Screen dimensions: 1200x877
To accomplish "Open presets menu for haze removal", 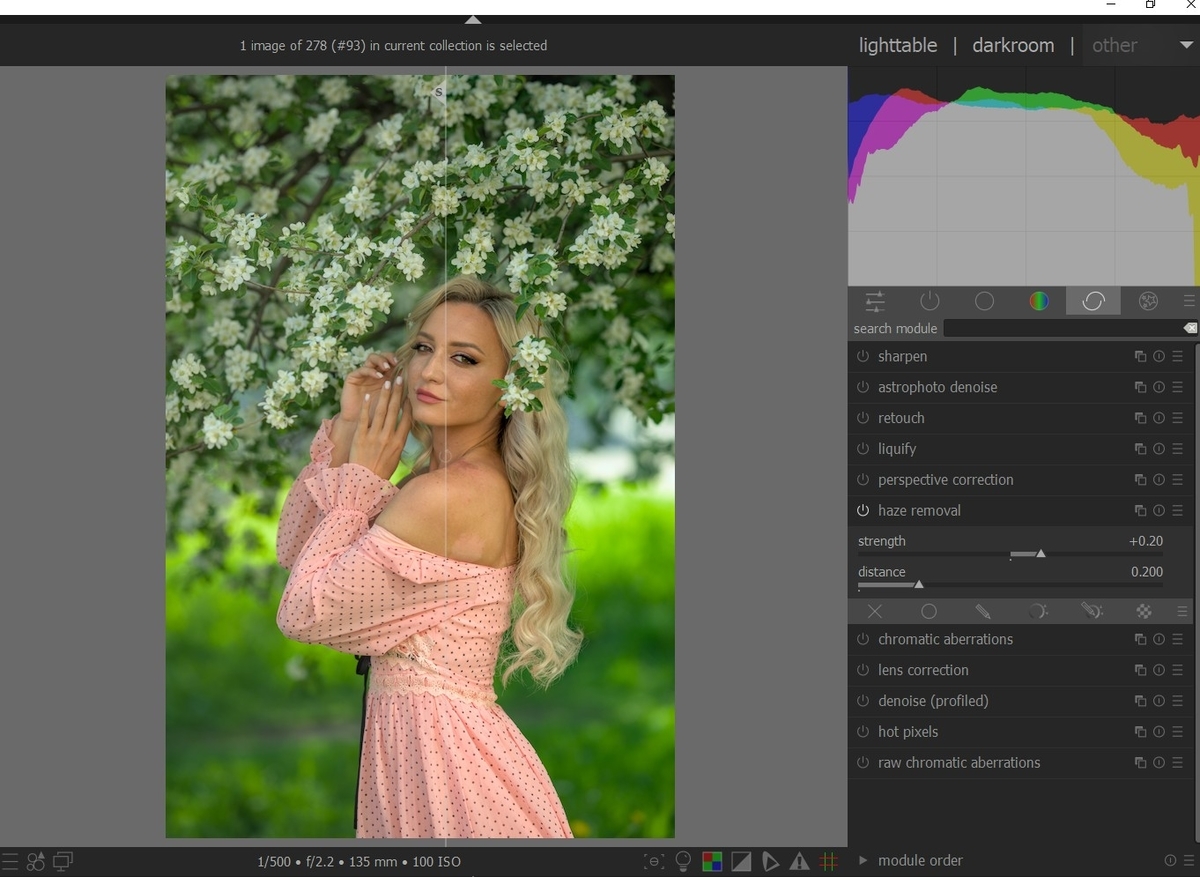I will click(1178, 511).
